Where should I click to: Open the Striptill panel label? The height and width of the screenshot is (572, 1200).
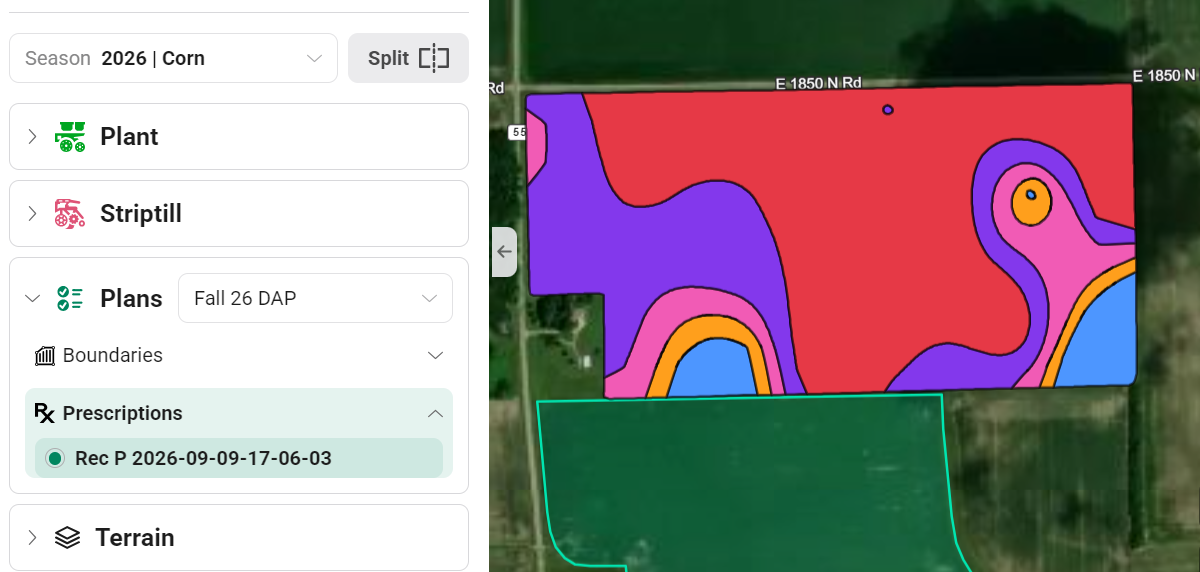point(141,213)
